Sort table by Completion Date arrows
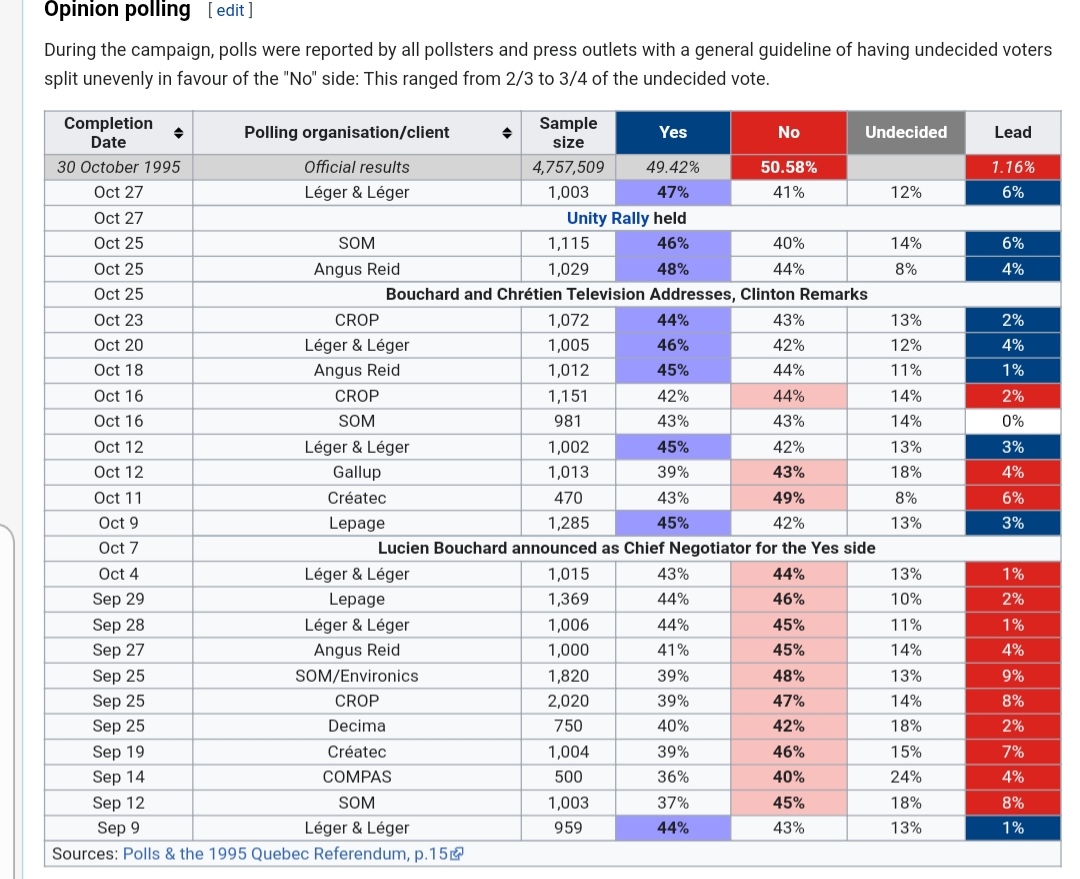 178,132
